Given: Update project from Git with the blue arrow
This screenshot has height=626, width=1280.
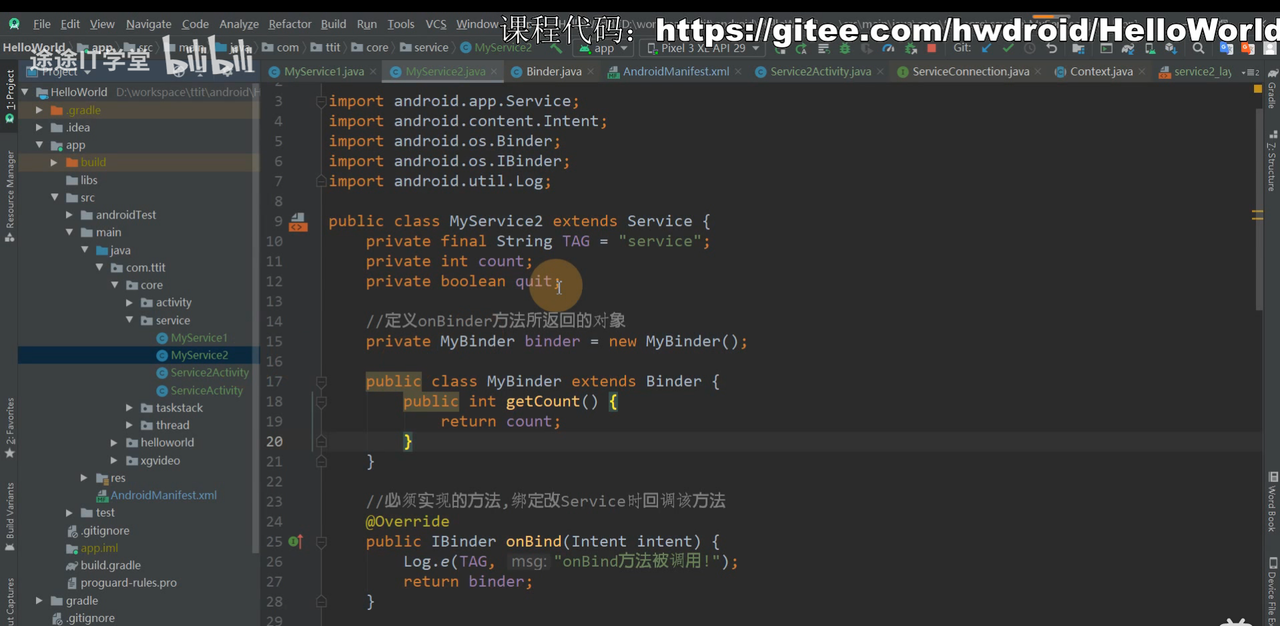Looking at the screenshot, I should point(987,48).
